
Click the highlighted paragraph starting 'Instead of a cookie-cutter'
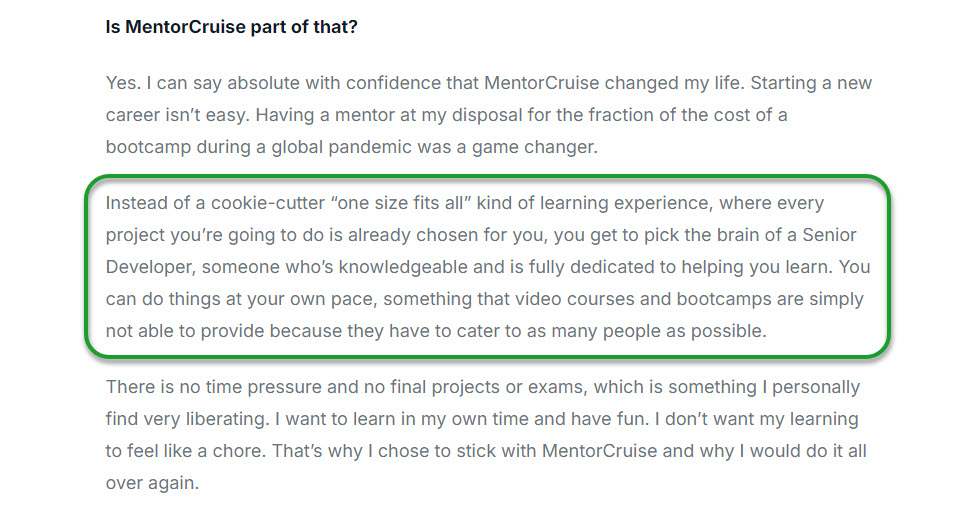click(488, 267)
